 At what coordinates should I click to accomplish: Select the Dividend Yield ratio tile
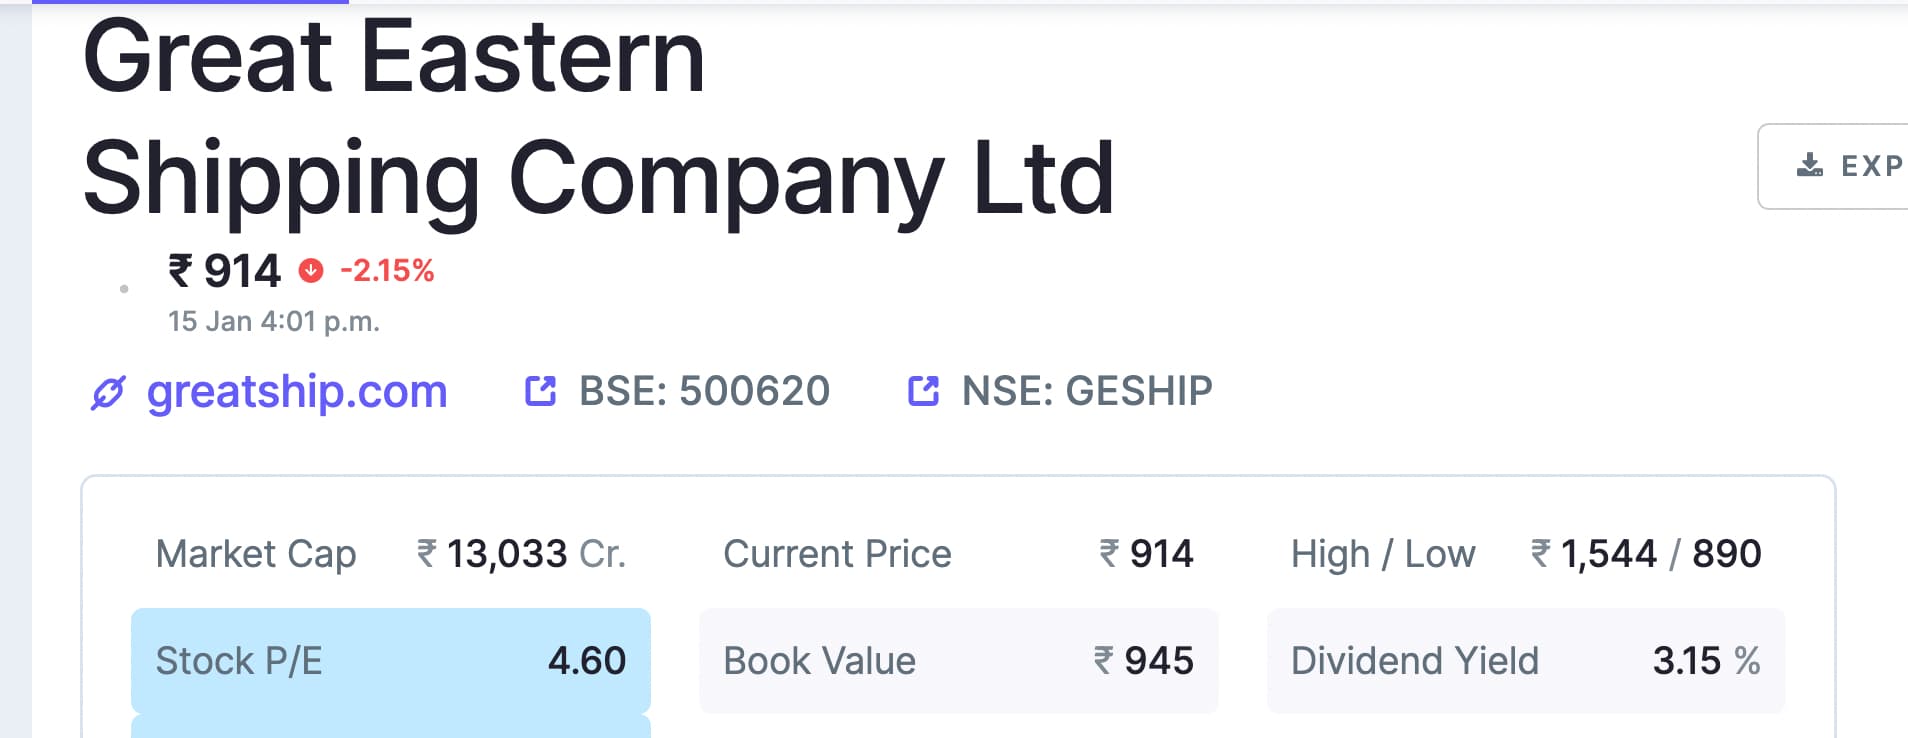(1526, 660)
